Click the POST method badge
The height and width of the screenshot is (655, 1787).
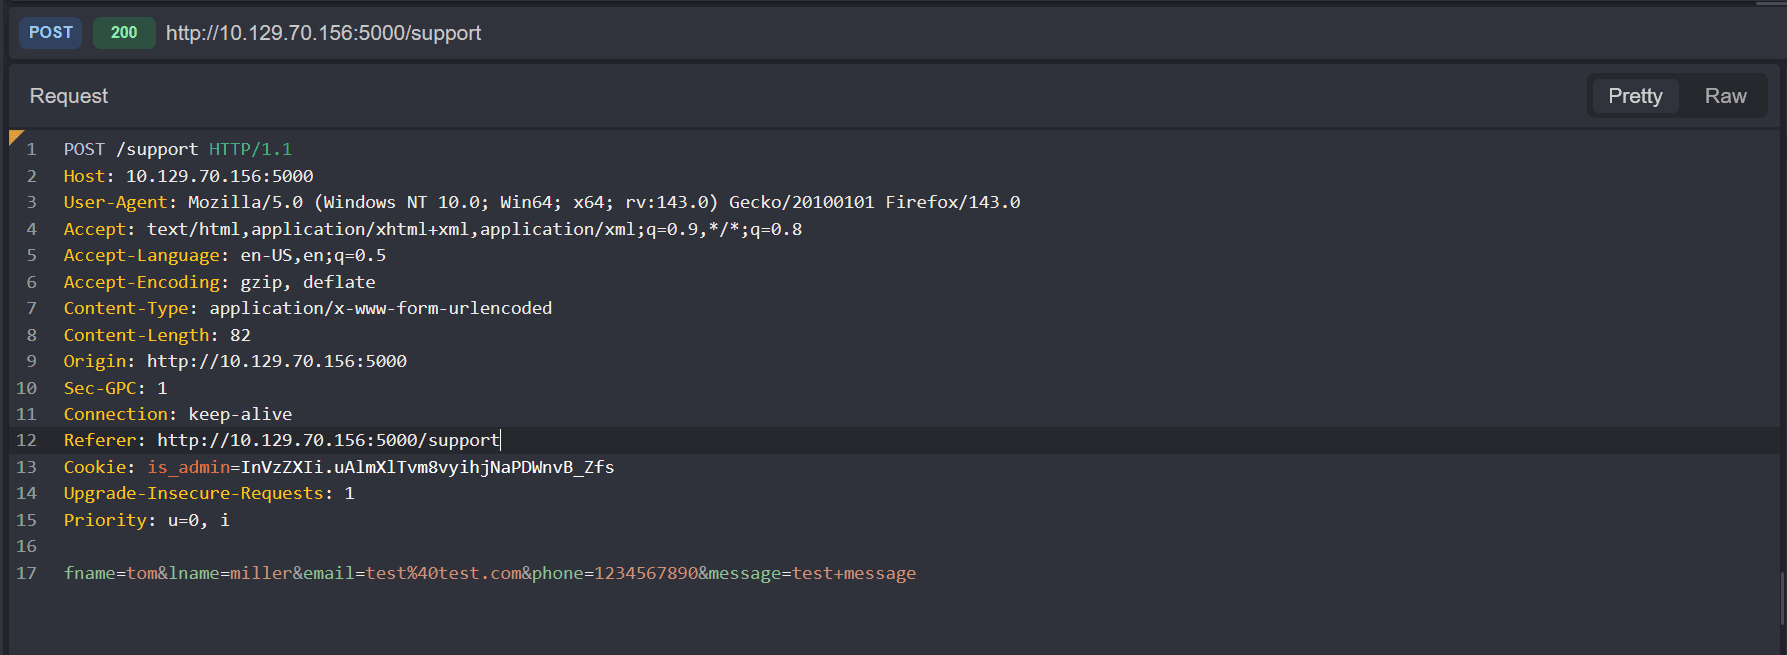click(51, 33)
